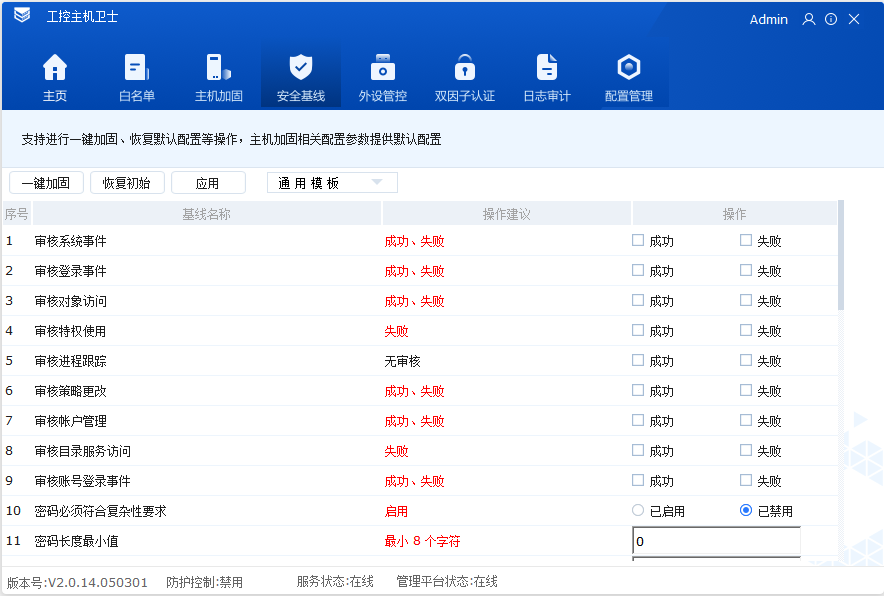Open the 日志审计 log audit module
Viewport: 884px width, 596px height.
(546, 75)
